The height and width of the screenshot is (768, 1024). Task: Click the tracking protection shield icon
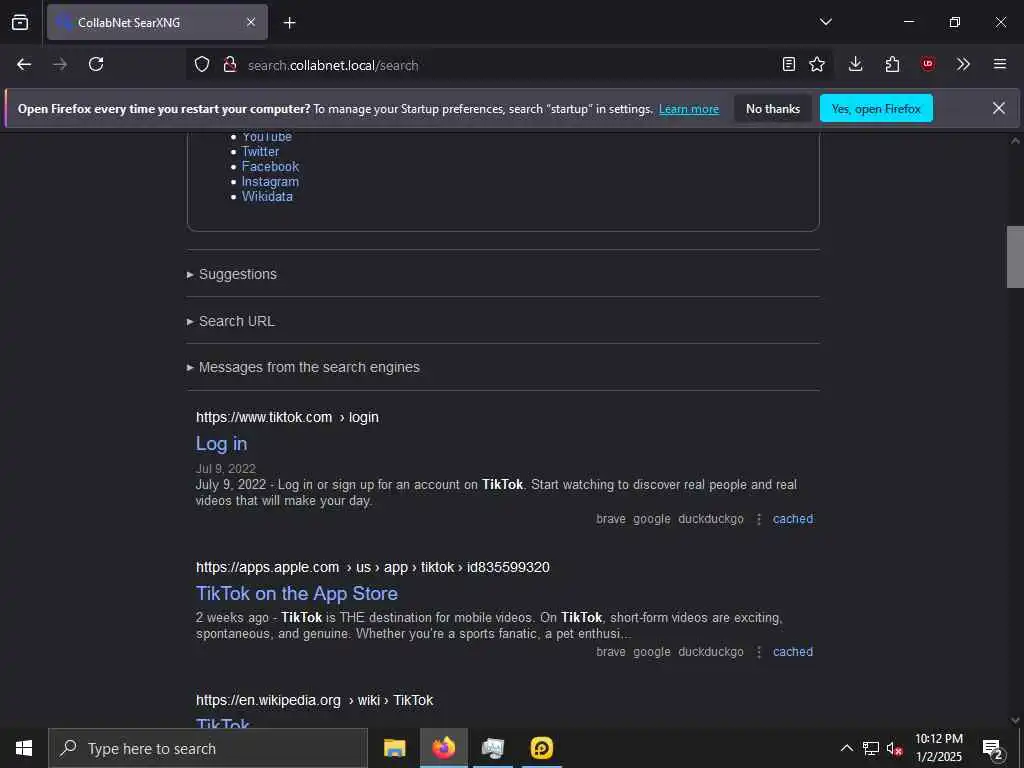click(202, 65)
